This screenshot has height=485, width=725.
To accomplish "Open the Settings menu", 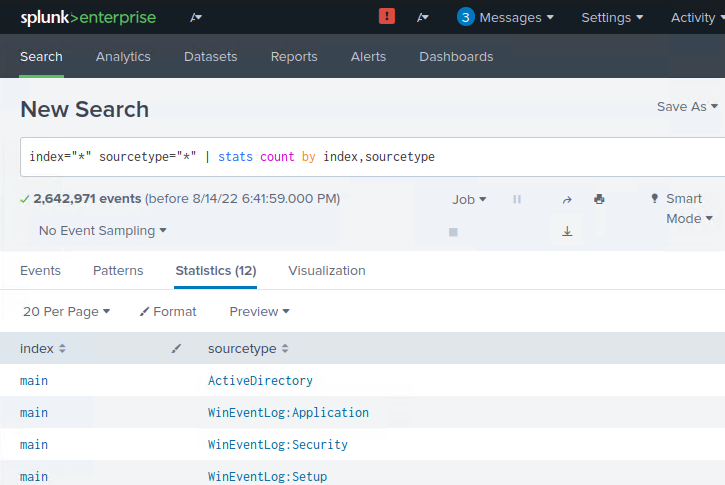I will coord(612,18).
